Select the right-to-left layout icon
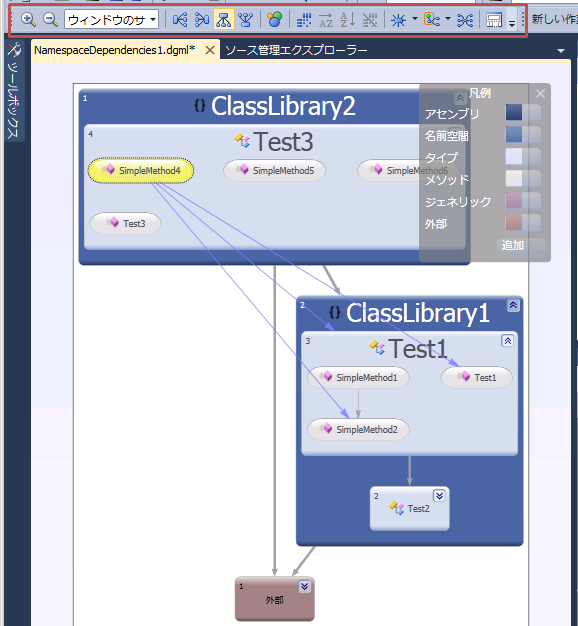 pyautogui.click(x=202, y=20)
